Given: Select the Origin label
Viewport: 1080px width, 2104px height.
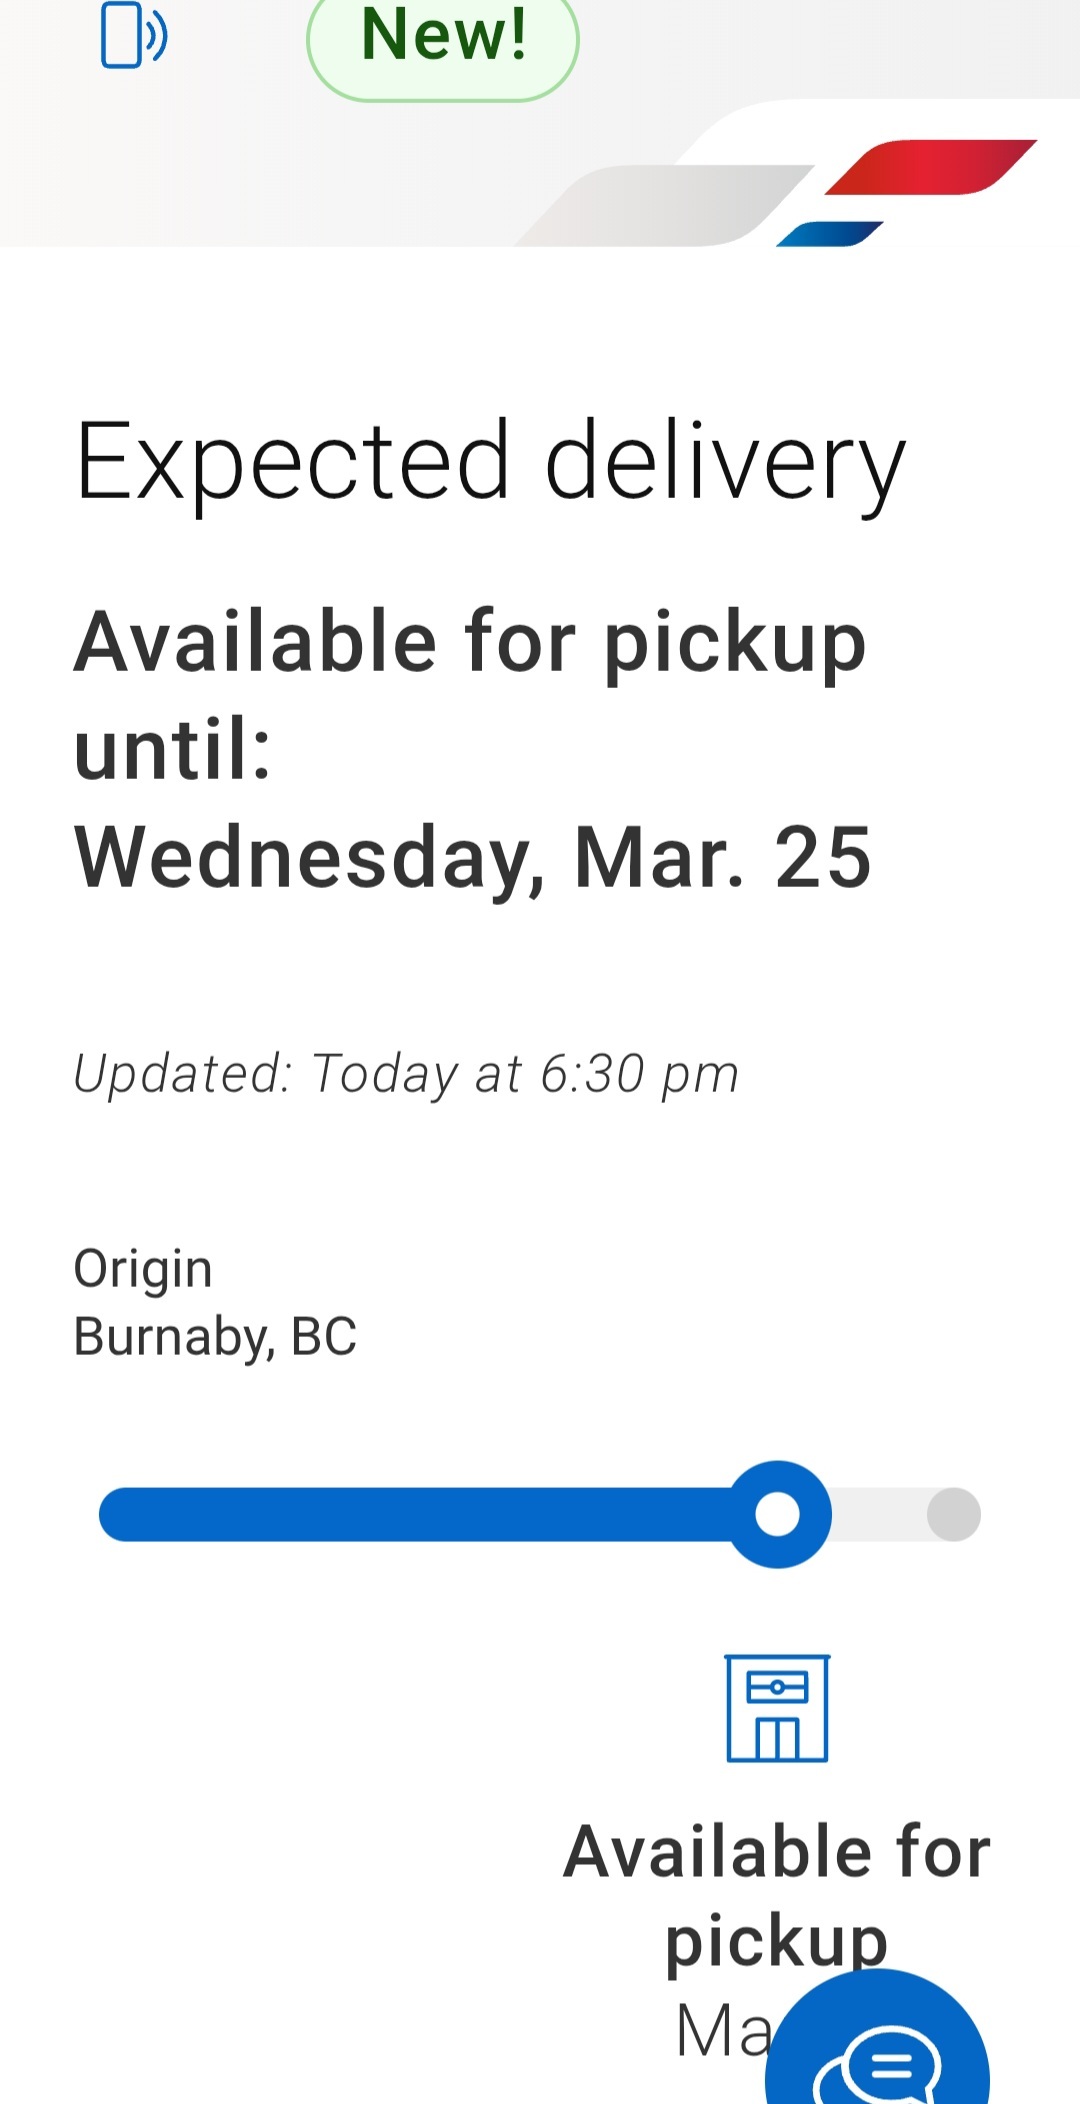Looking at the screenshot, I should coord(143,1269).
